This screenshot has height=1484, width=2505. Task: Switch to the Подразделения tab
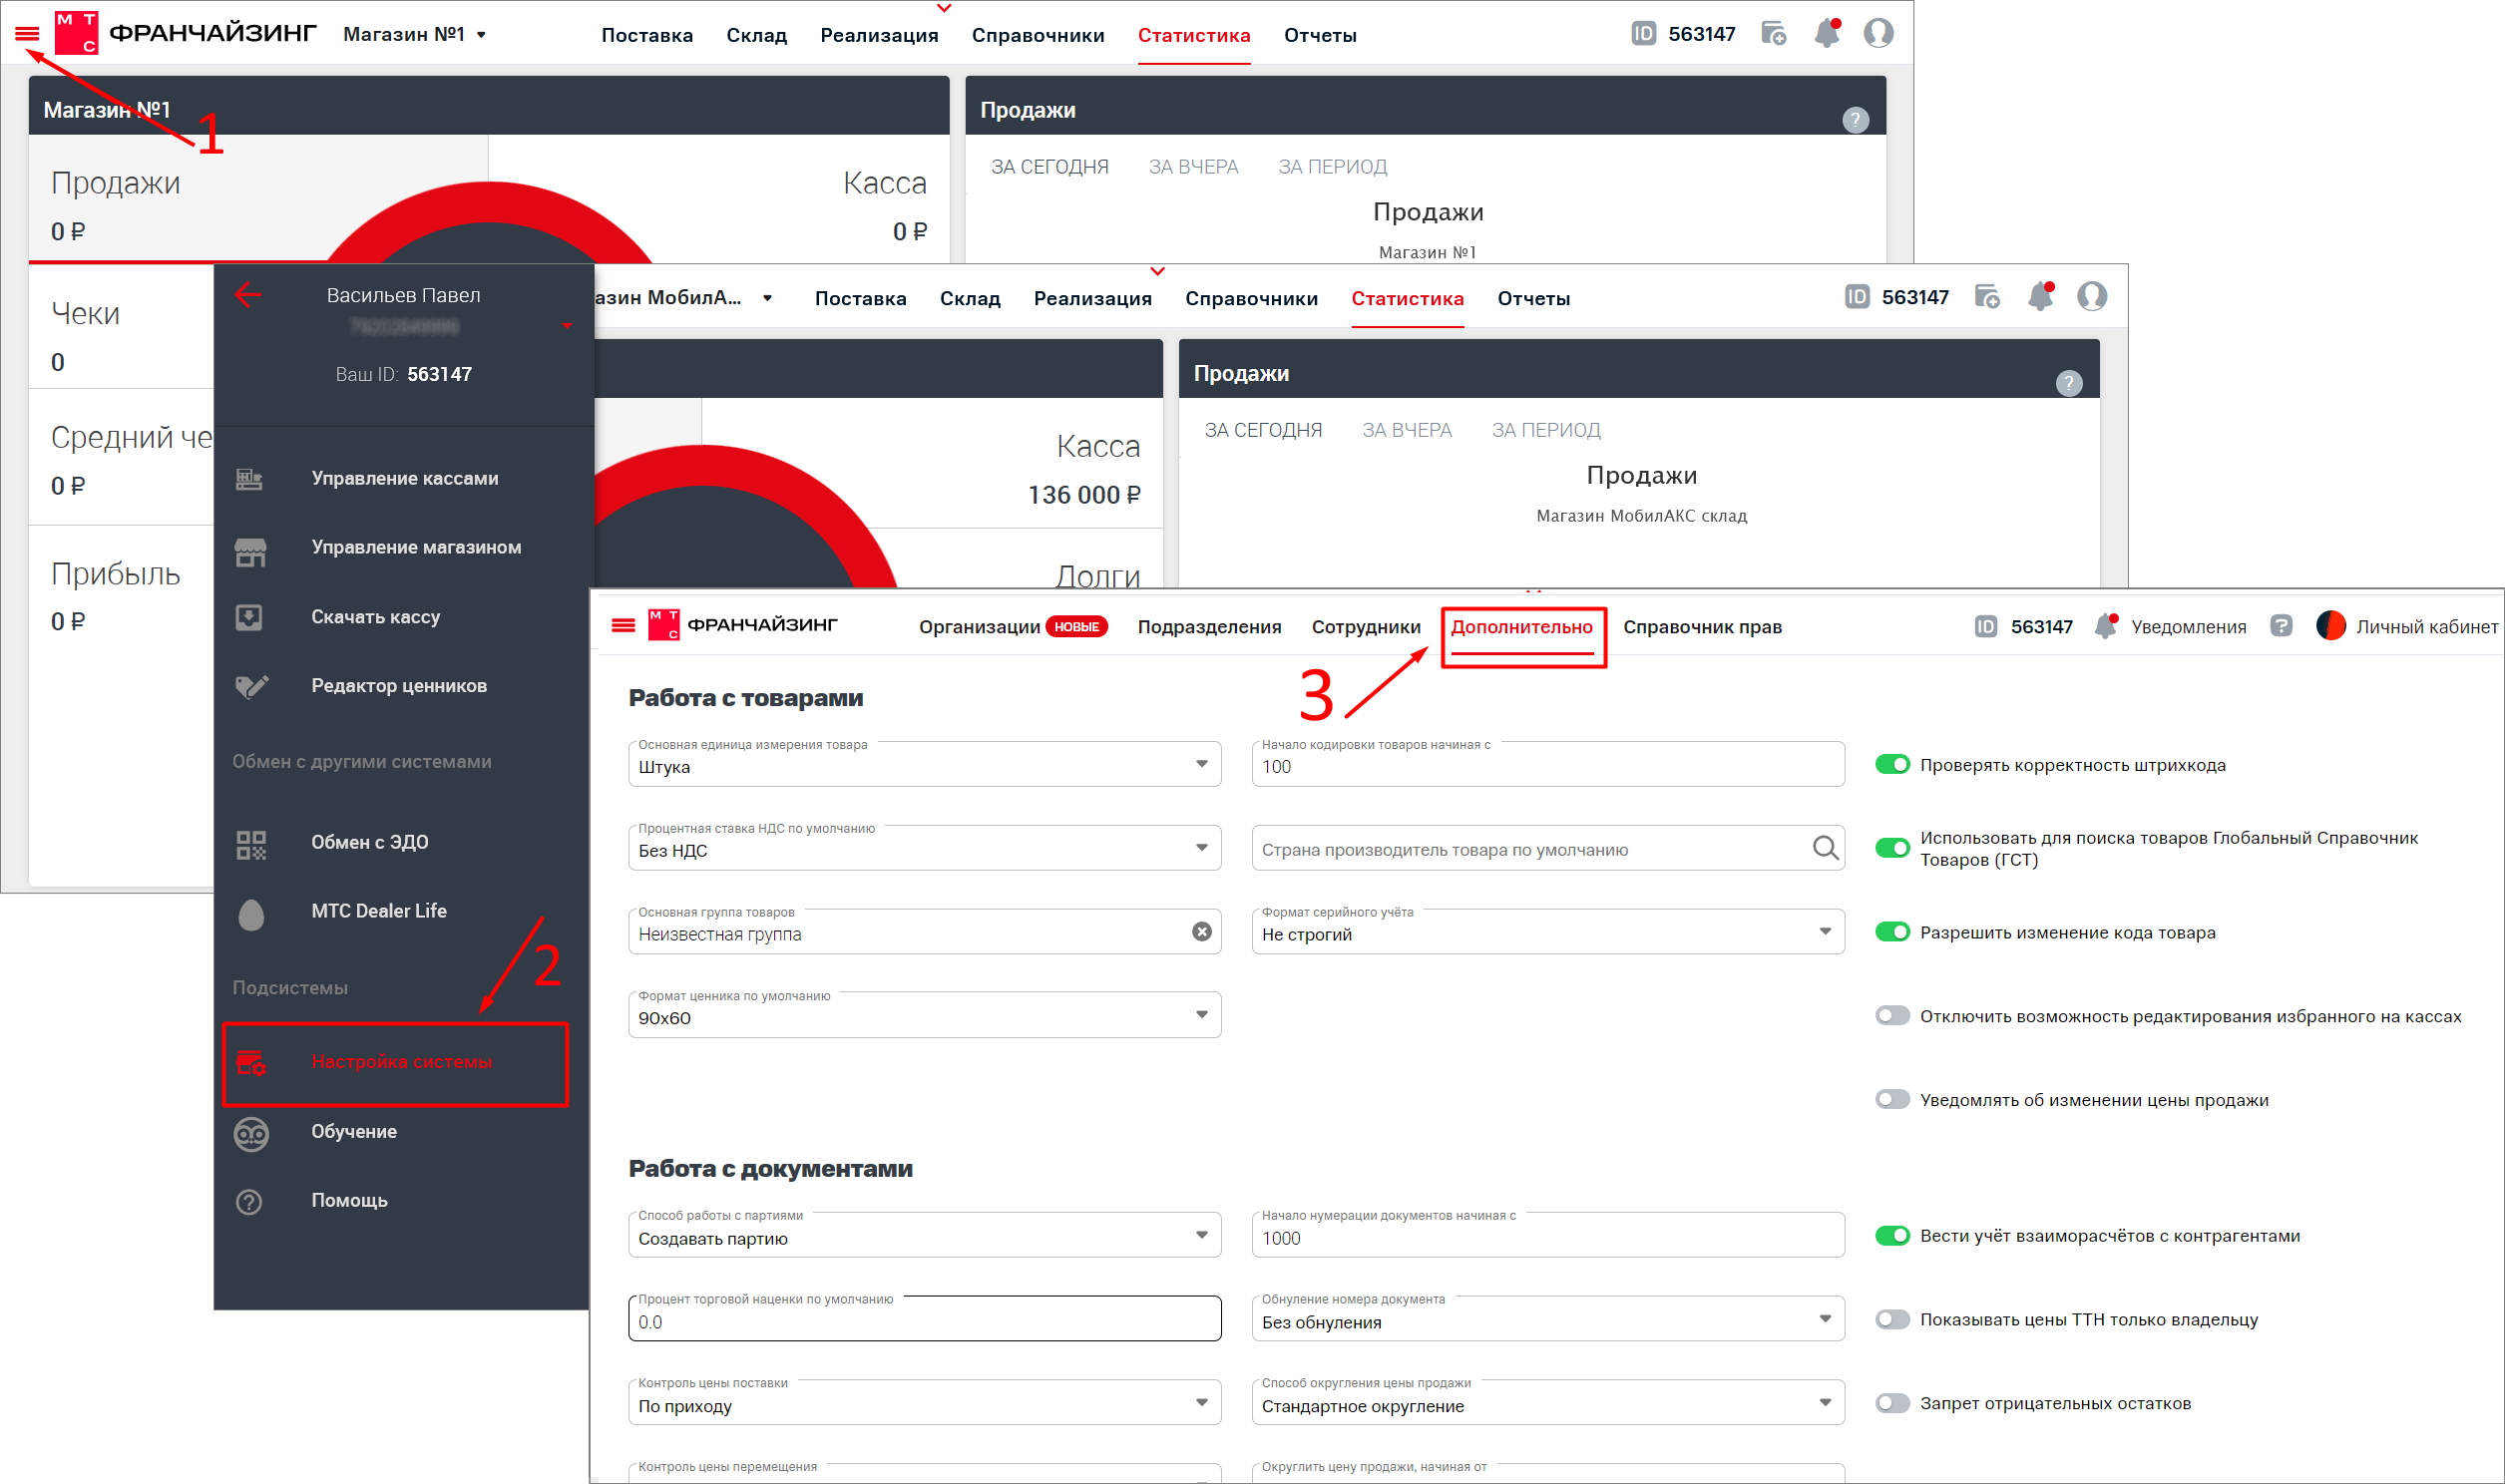pos(1209,627)
